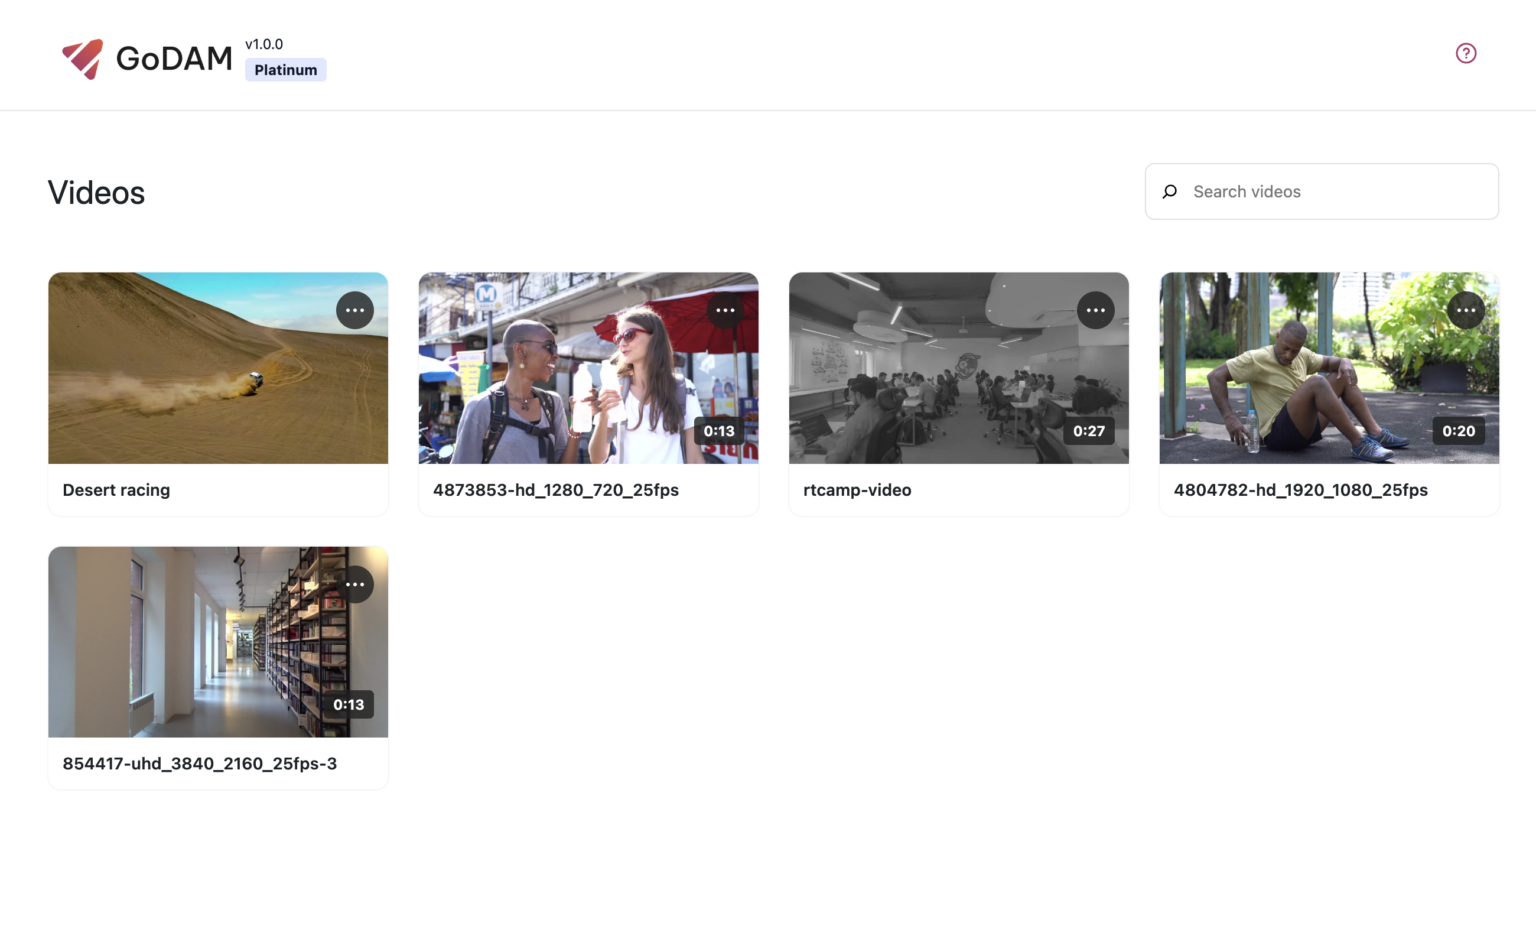Image resolution: width=1536 pixels, height=929 pixels.
Task: Open the help icon in top right
Action: coord(1466,53)
